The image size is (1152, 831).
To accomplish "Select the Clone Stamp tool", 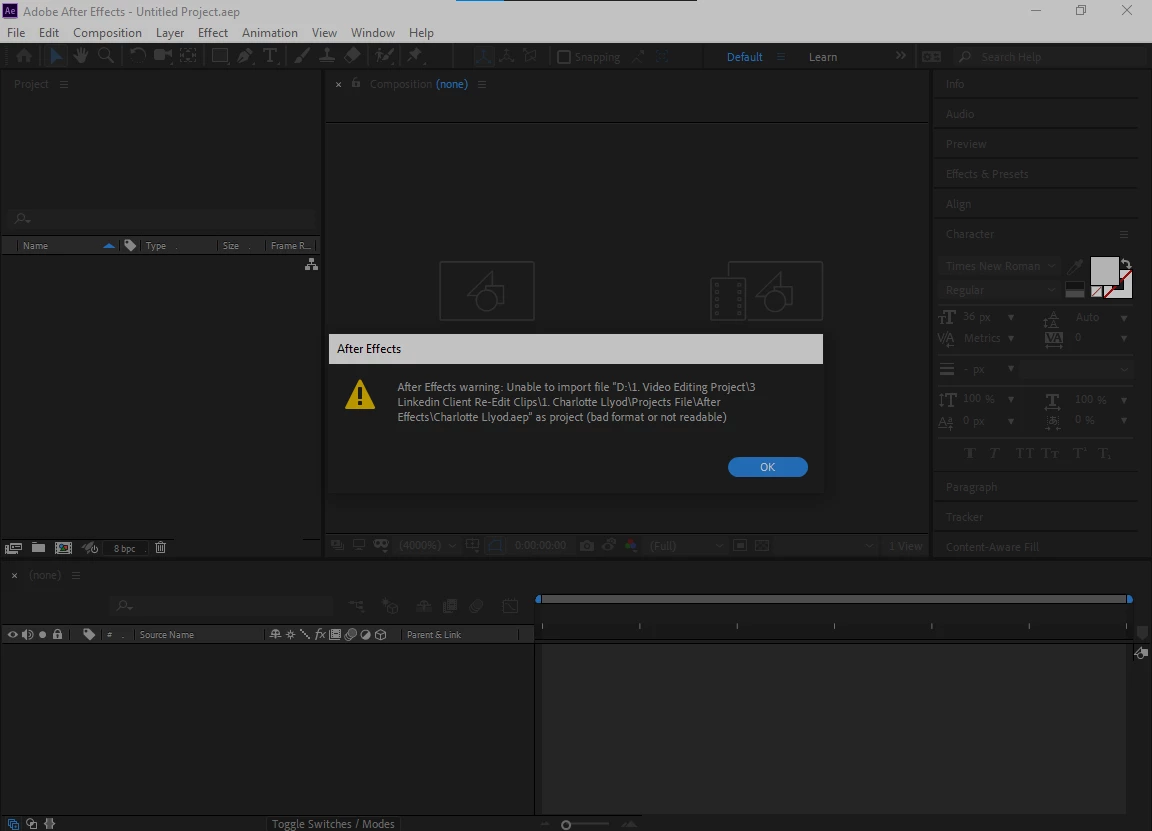I will (x=327, y=56).
